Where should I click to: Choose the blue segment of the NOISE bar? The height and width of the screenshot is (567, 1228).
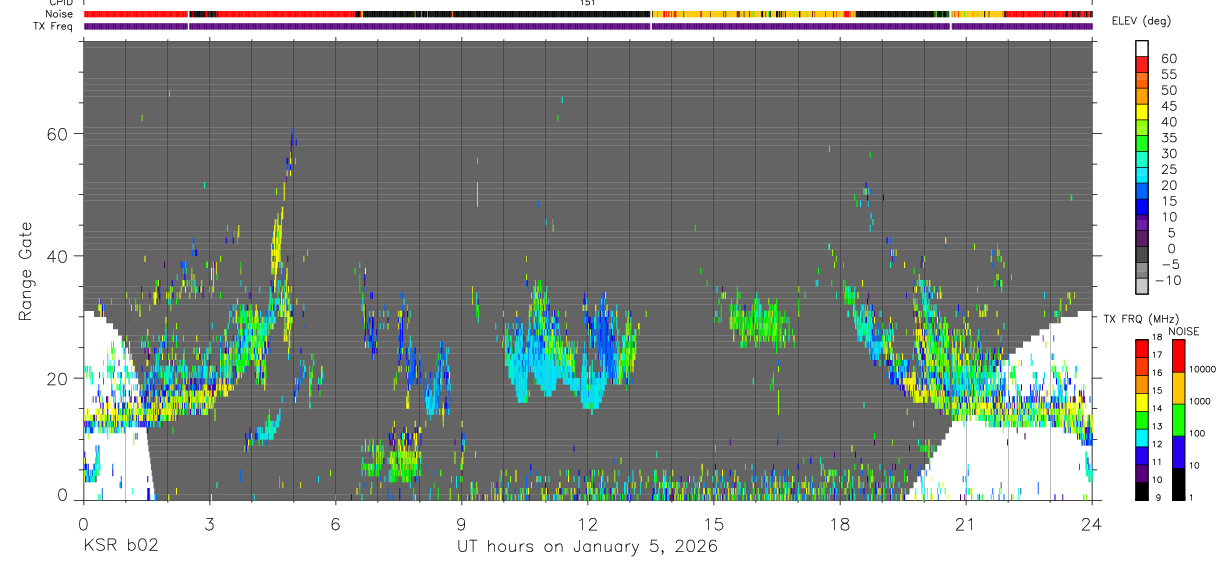[x=1178, y=452]
